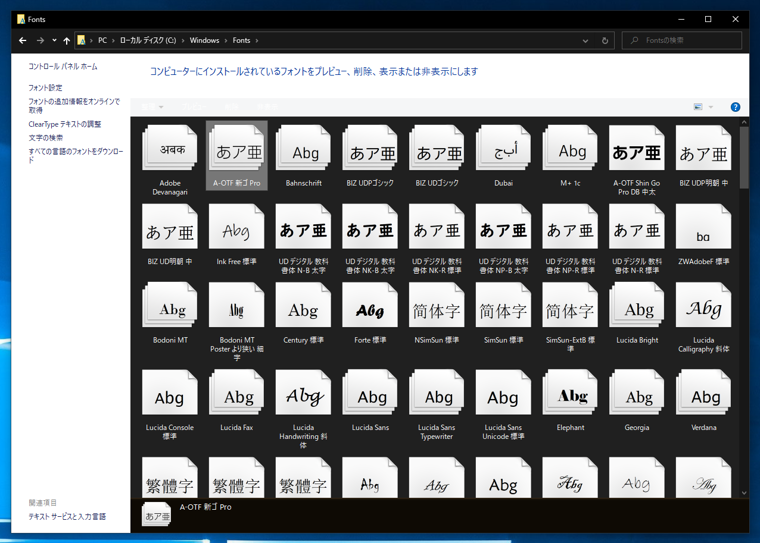
Task: Select the SimSun 標準 font icon
Action: point(504,305)
